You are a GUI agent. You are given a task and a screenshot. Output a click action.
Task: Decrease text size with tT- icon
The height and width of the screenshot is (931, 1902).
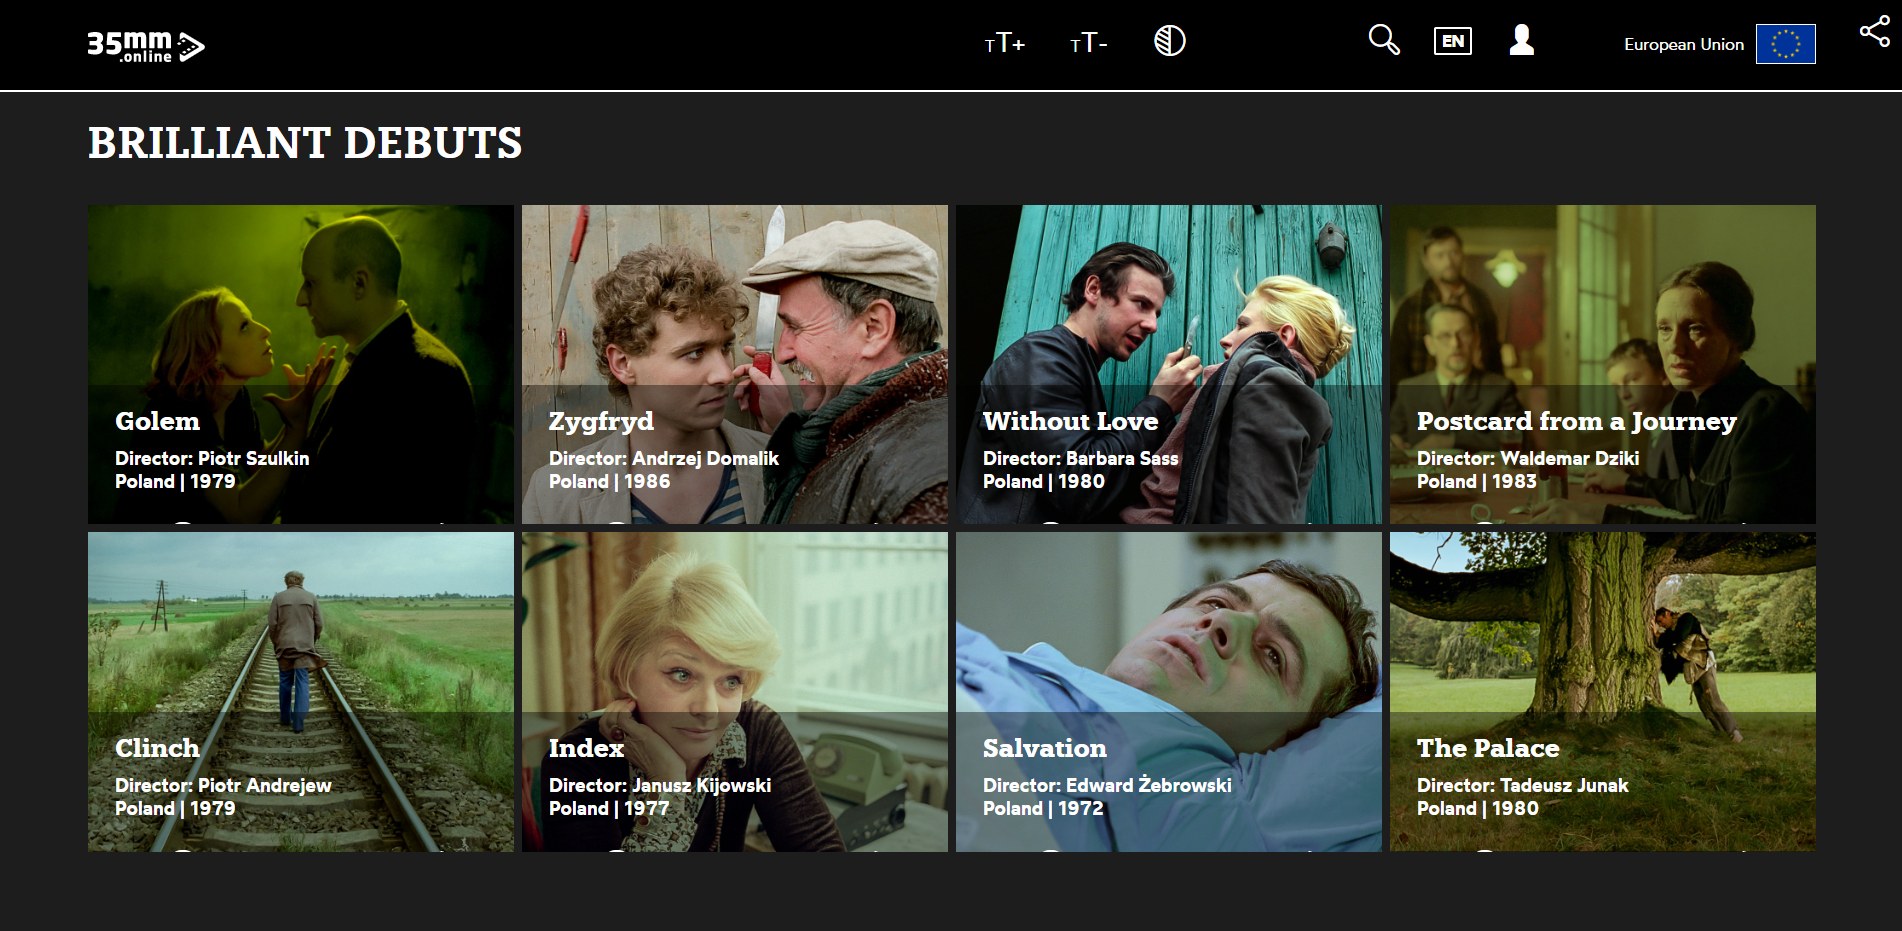tap(1088, 43)
